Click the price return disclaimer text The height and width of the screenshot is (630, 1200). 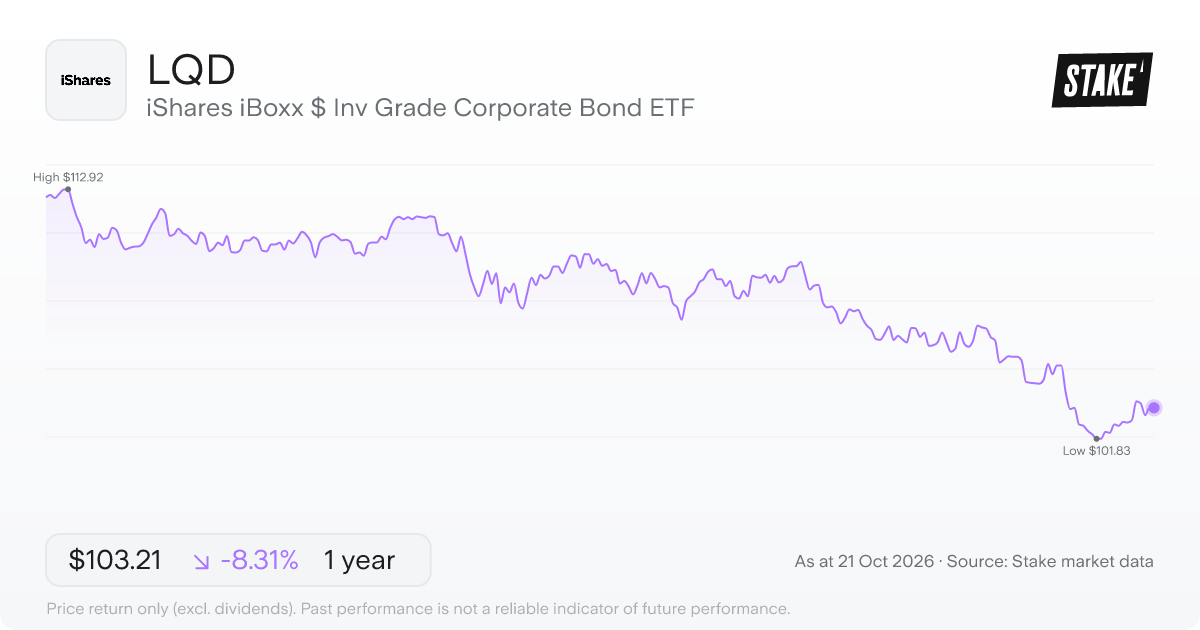[418, 608]
